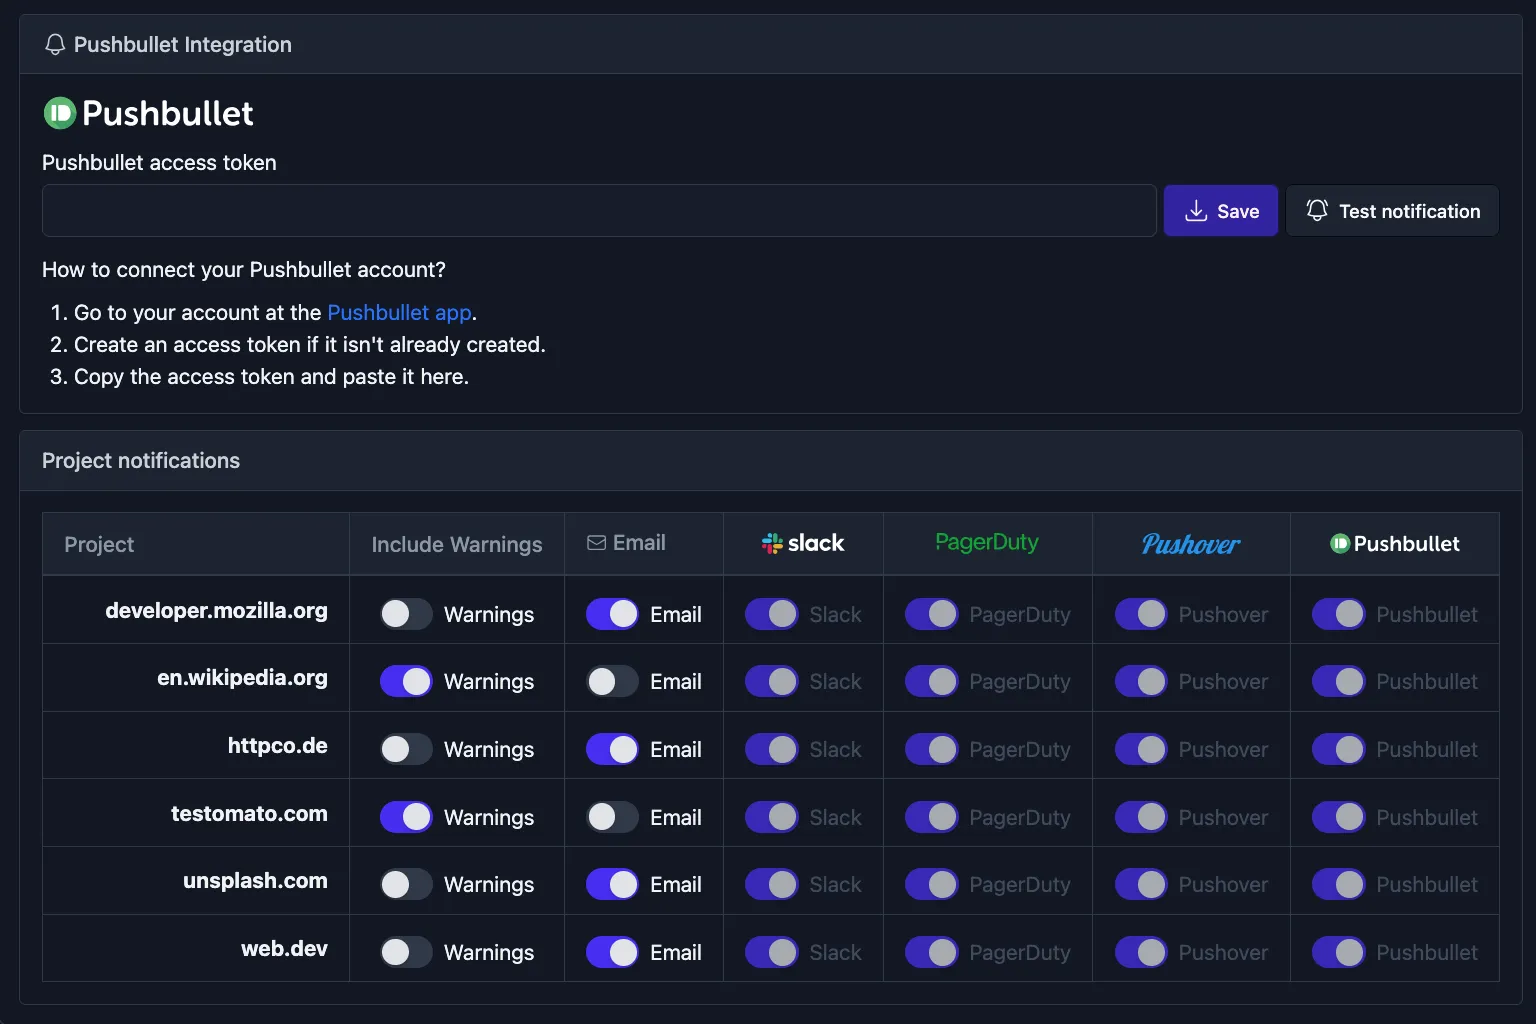Click the Pushbullet logo next to the heading
This screenshot has width=1536, height=1024.
[x=58, y=113]
